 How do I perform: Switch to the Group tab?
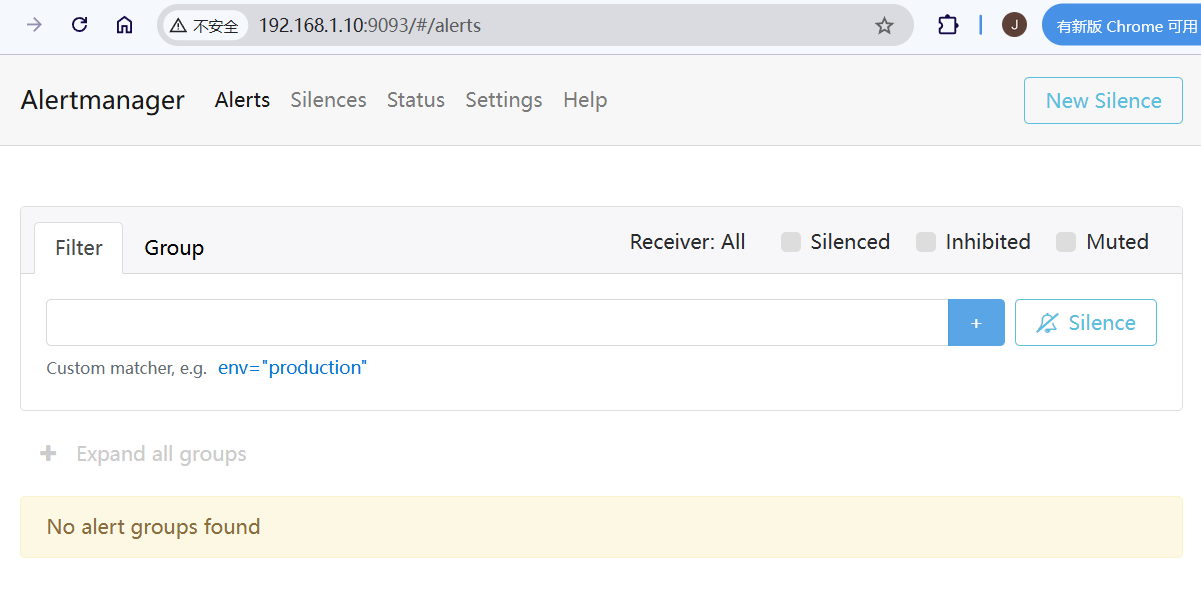click(174, 248)
